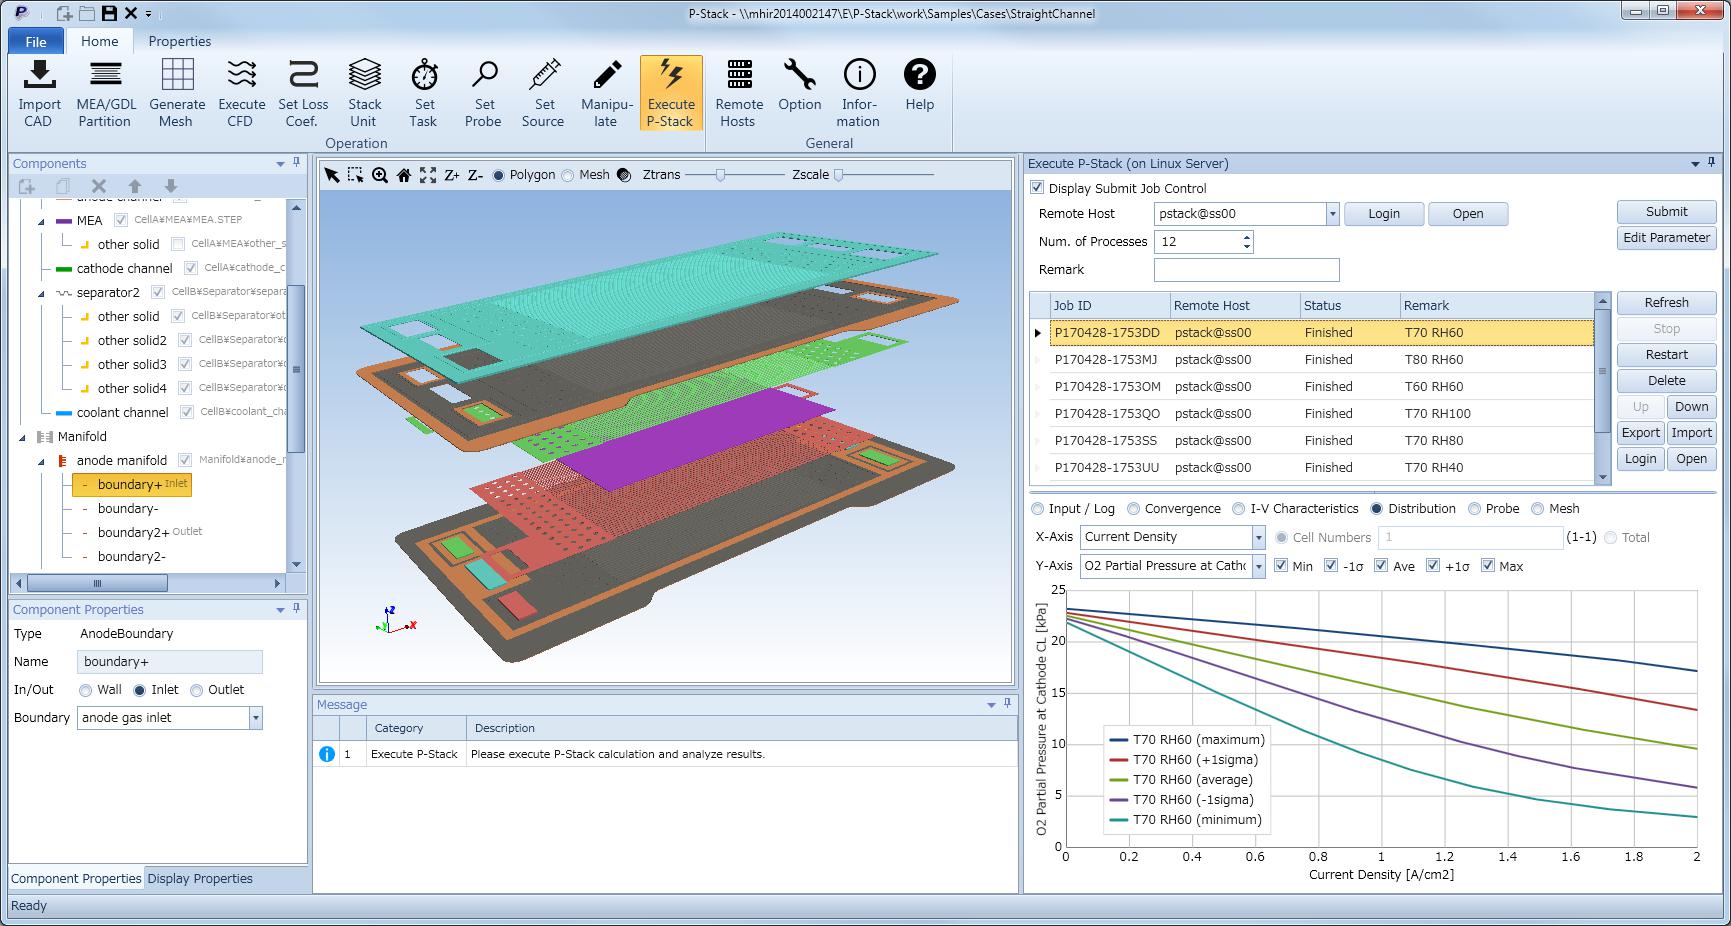
Task: Reset view with the home icon
Action: pos(404,175)
